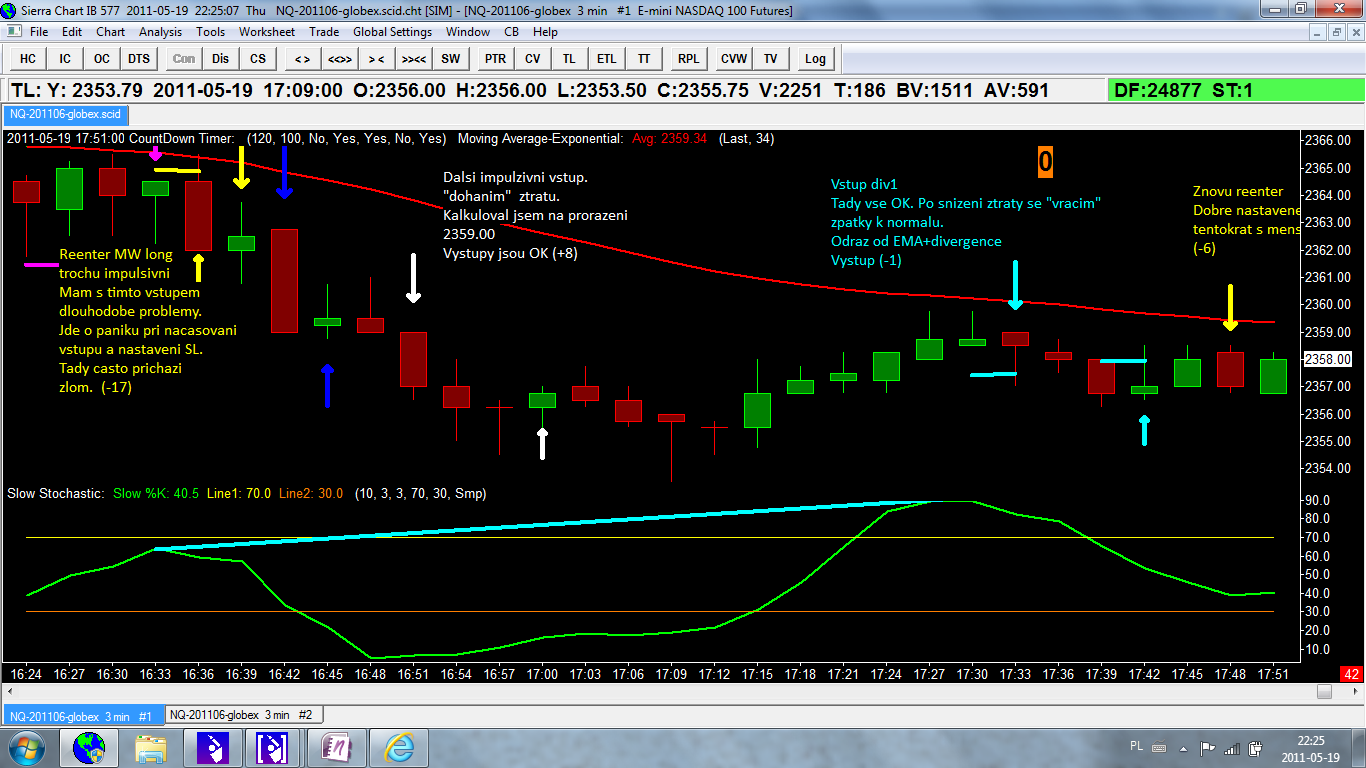Click the IC toolbar button

tap(65, 58)
